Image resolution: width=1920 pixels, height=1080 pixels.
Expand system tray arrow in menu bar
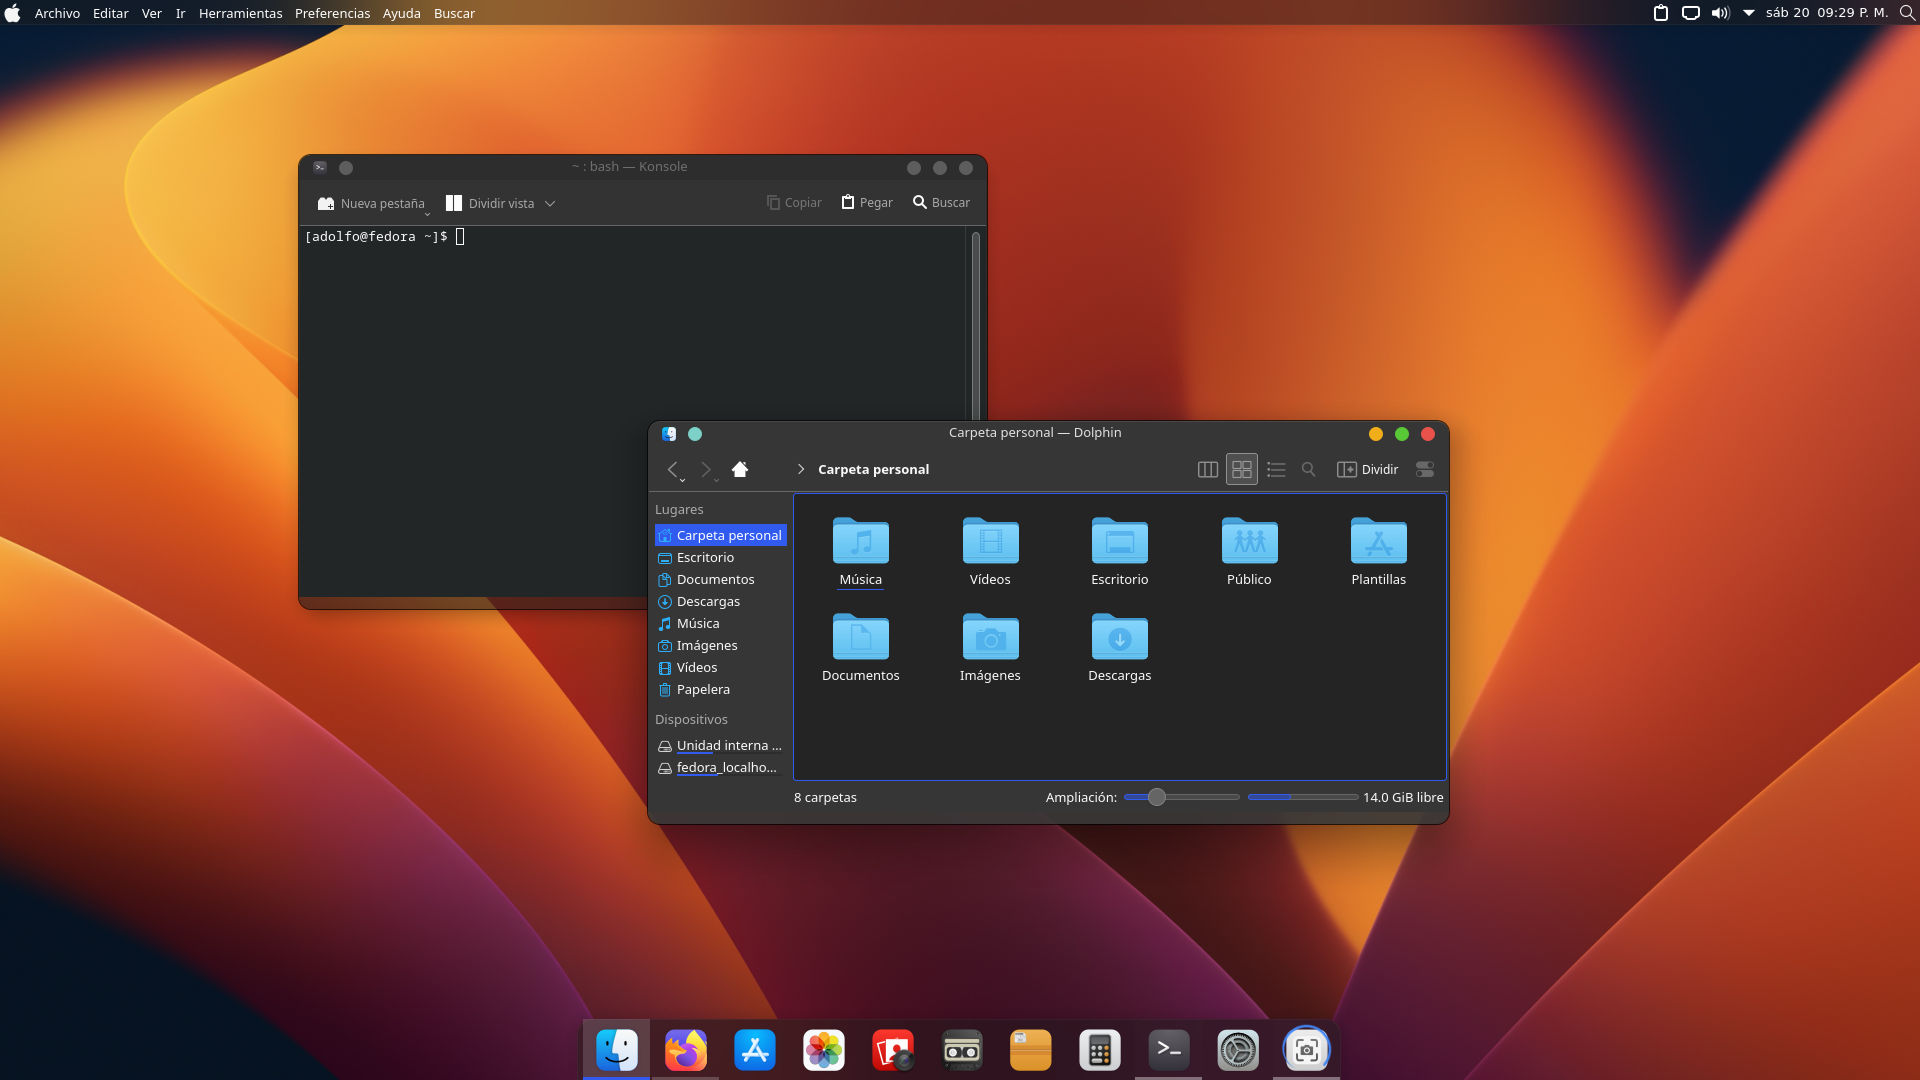[x=1749, y=13]
